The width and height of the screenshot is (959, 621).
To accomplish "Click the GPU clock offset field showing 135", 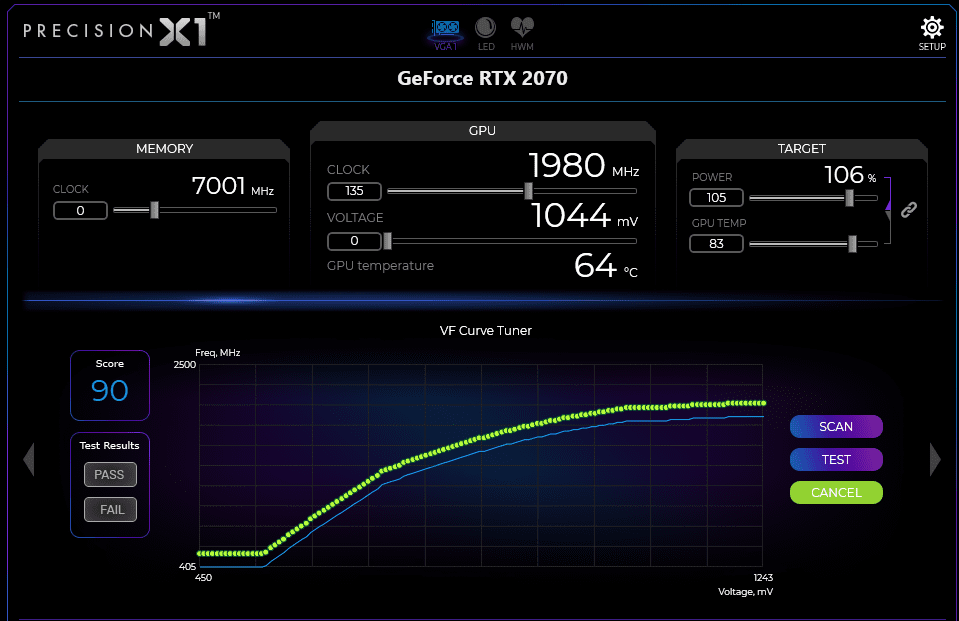I will click(354, 191).
